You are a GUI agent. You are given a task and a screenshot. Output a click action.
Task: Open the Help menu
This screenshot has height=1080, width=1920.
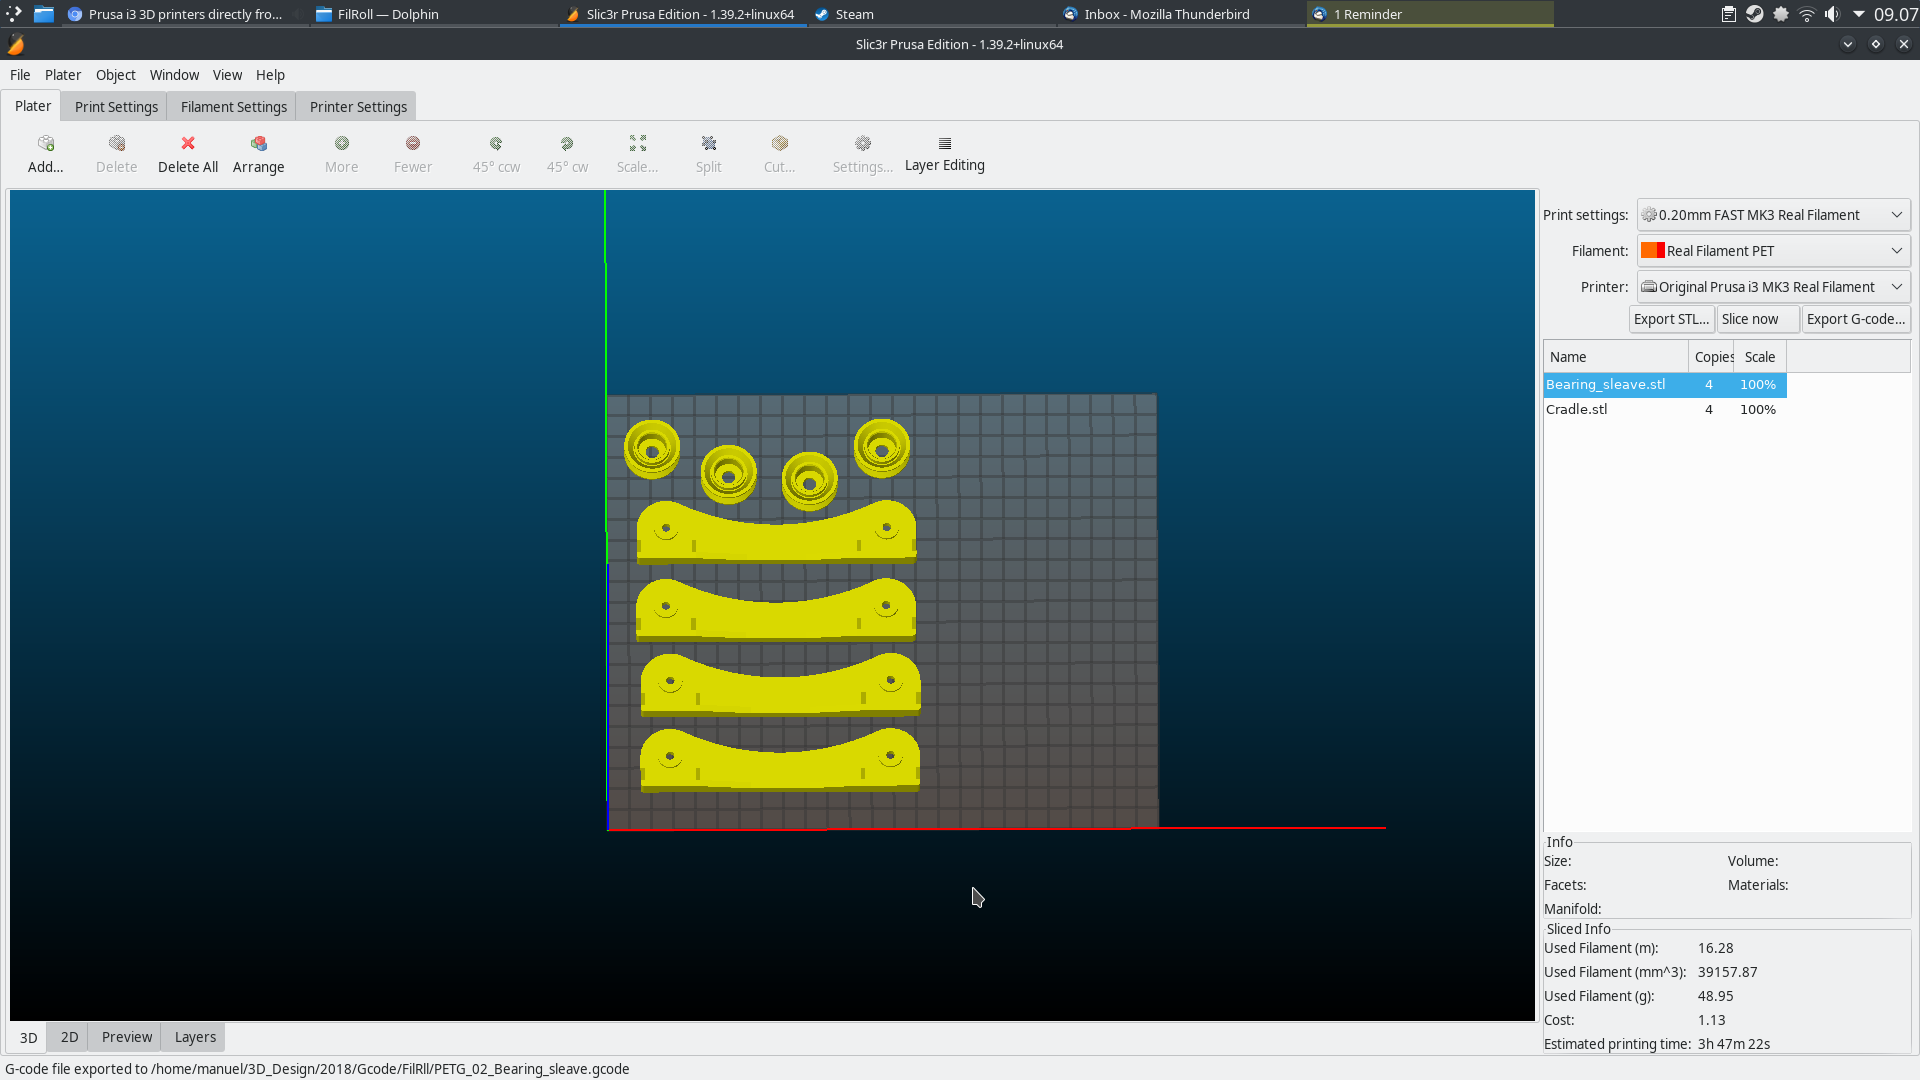(270, 75)
